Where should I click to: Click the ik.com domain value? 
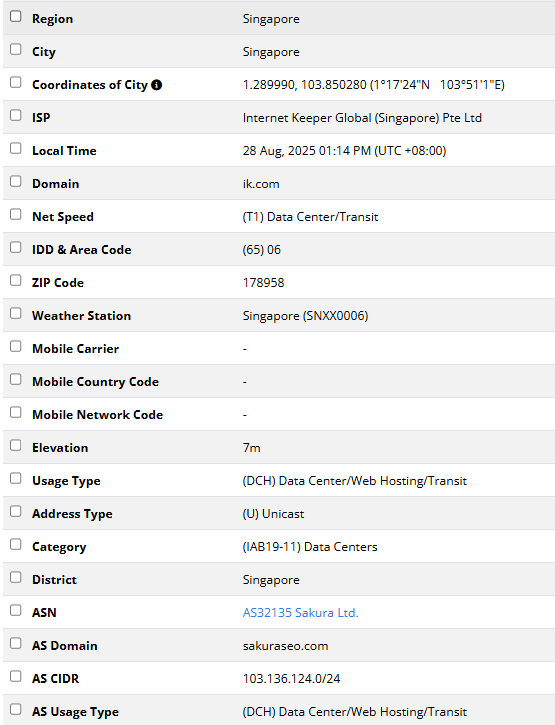(x=261, y=184)
